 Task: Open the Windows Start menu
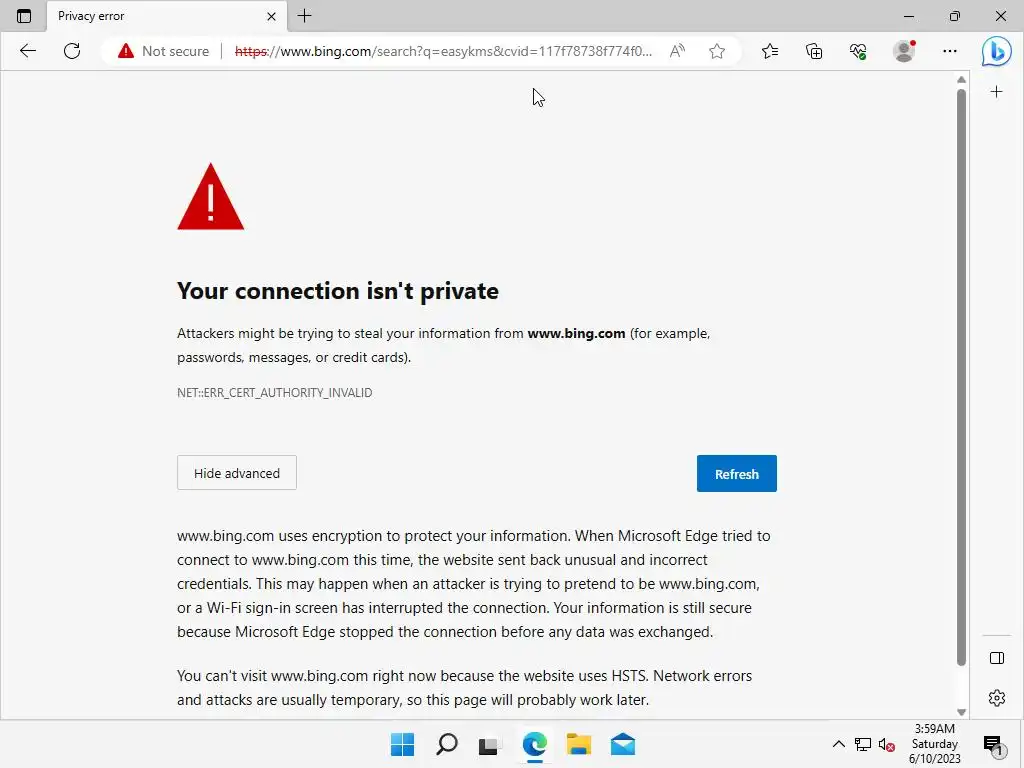402,744
